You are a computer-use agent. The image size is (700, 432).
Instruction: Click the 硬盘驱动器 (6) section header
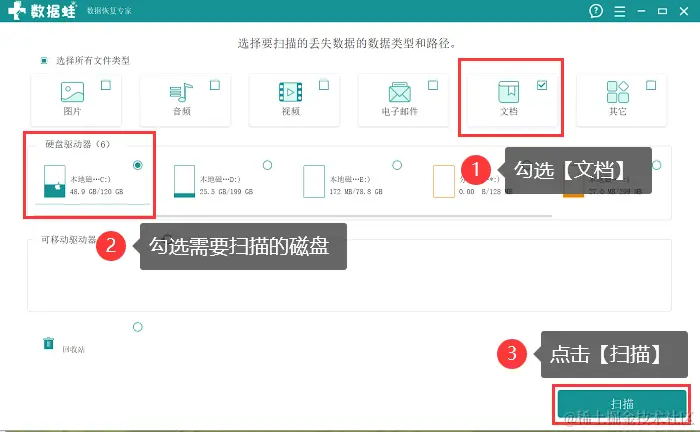pos(78,144)
